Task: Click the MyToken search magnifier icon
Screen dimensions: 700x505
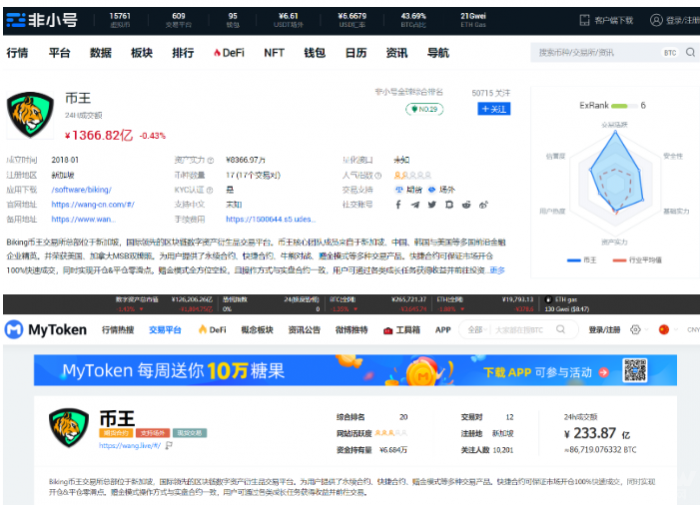Action: point(561,330)
